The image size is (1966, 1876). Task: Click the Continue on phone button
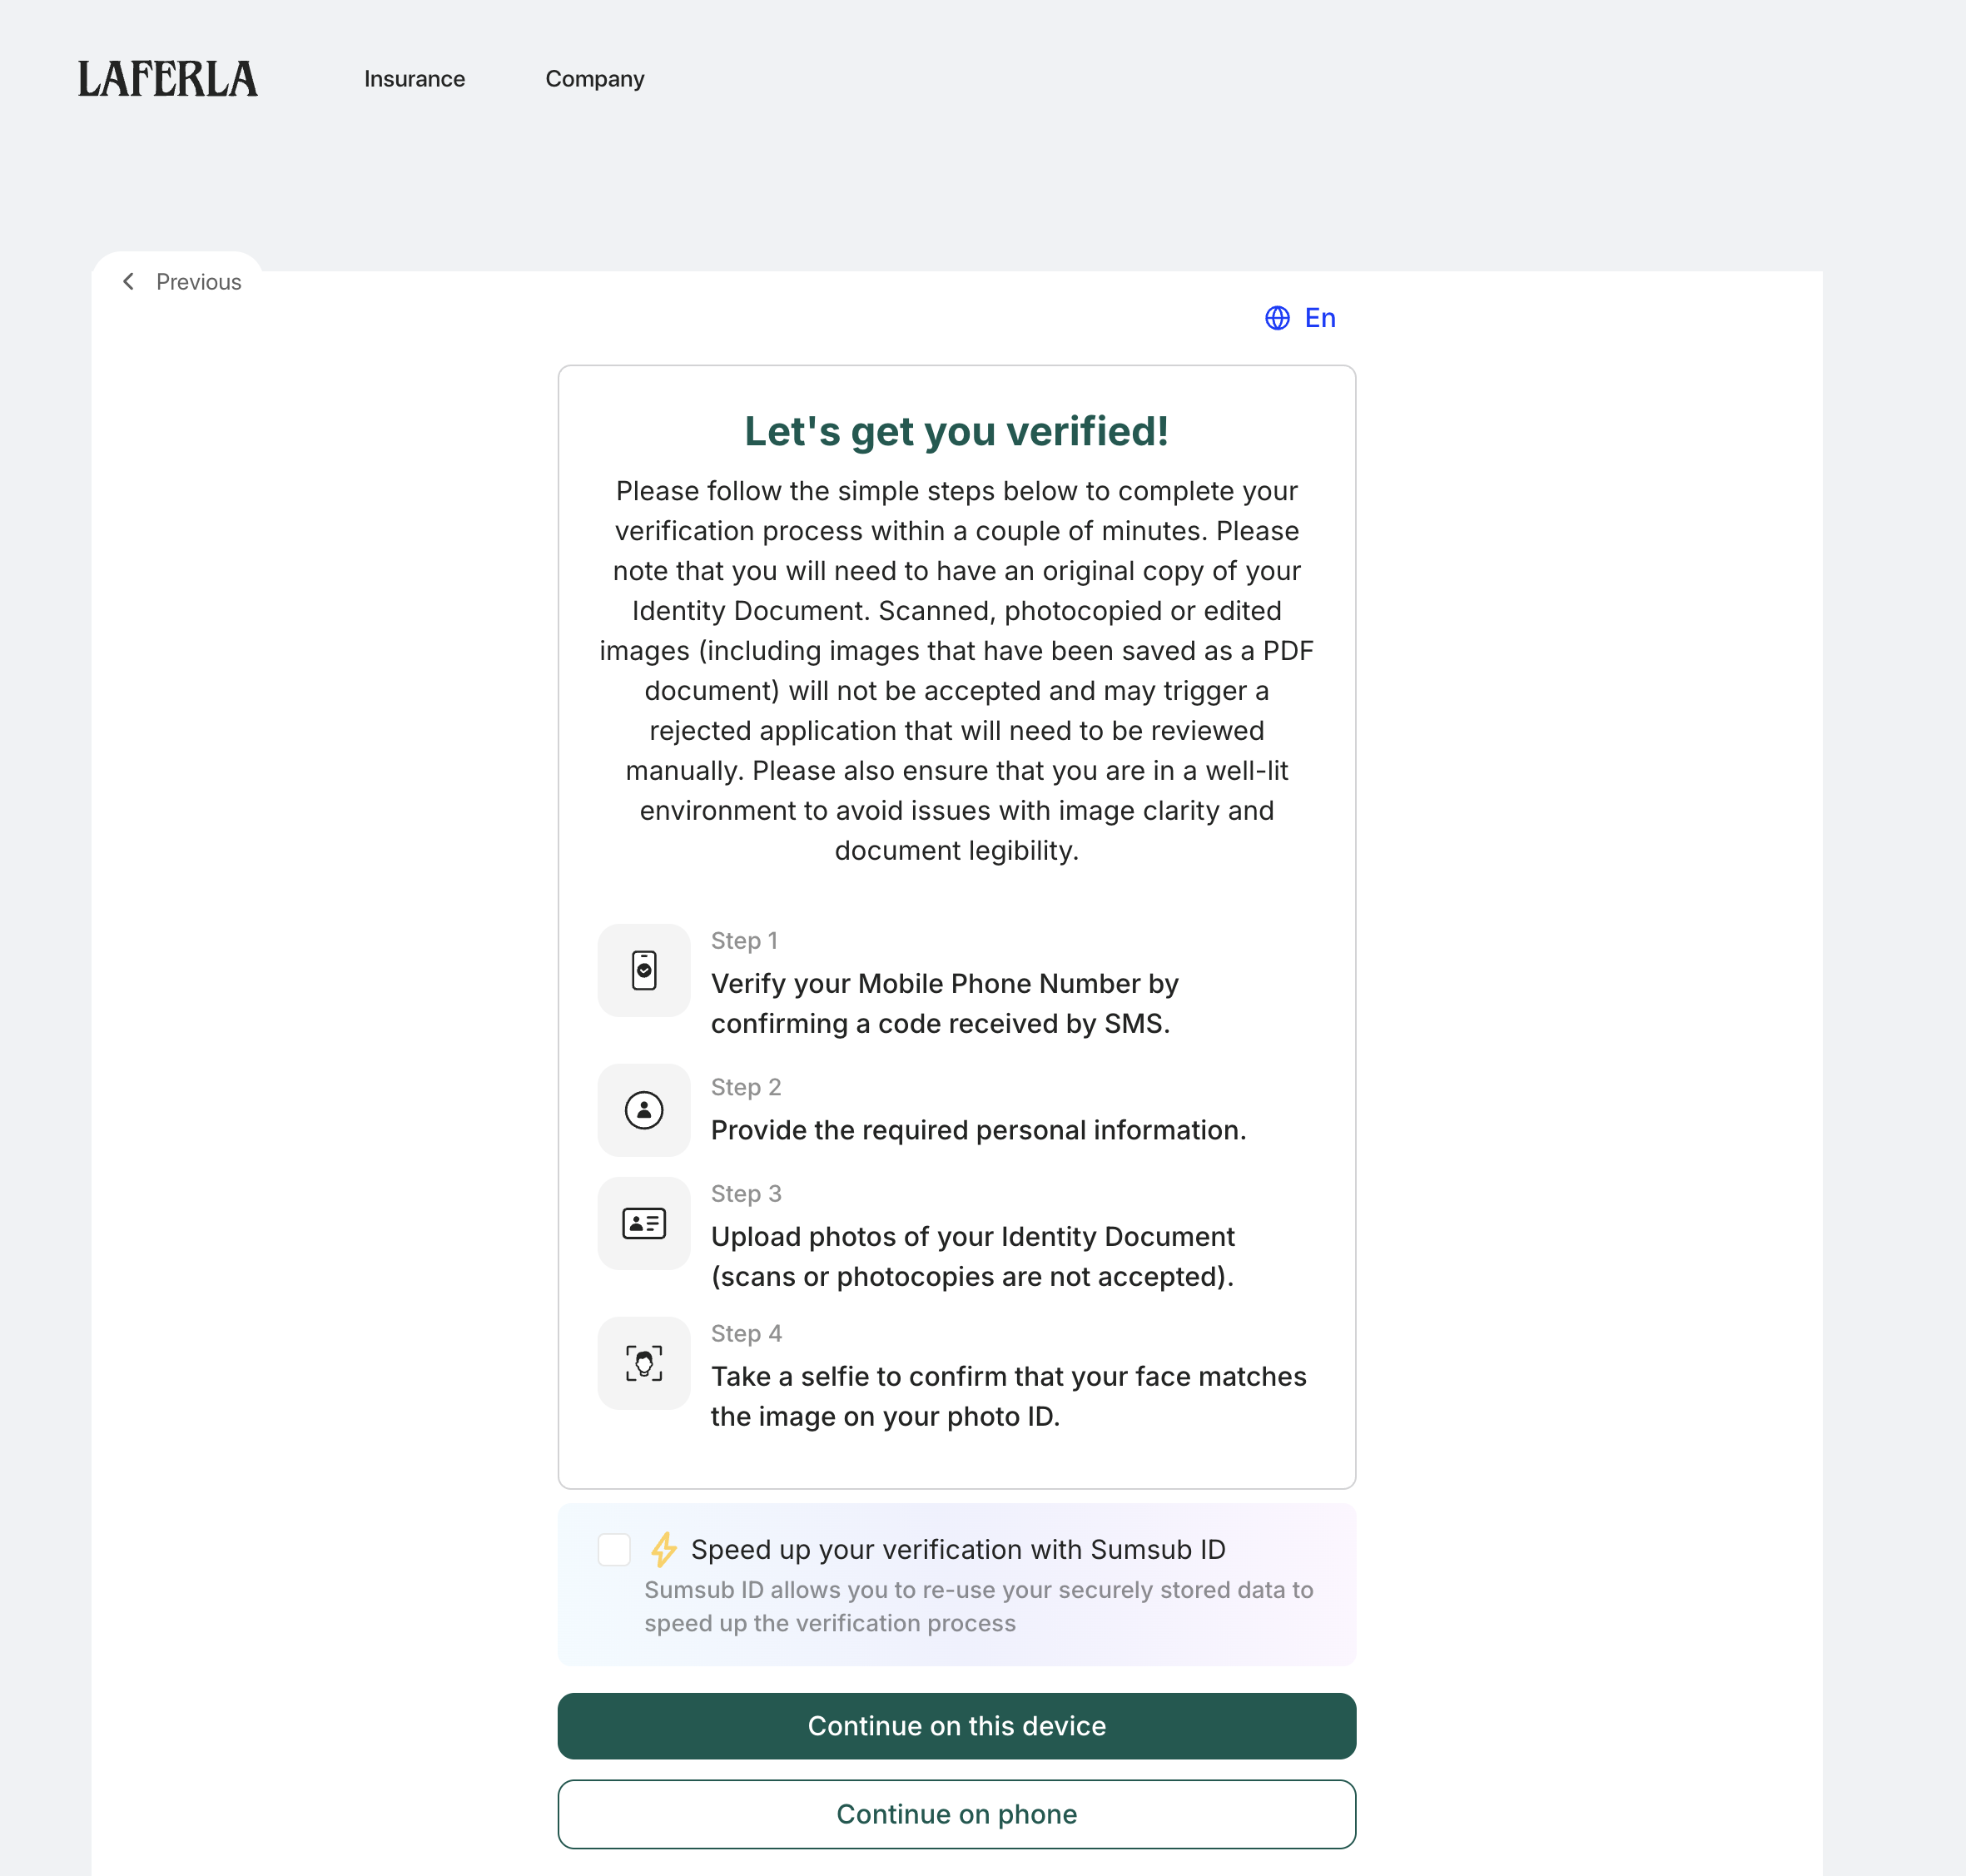point(956,1813)
